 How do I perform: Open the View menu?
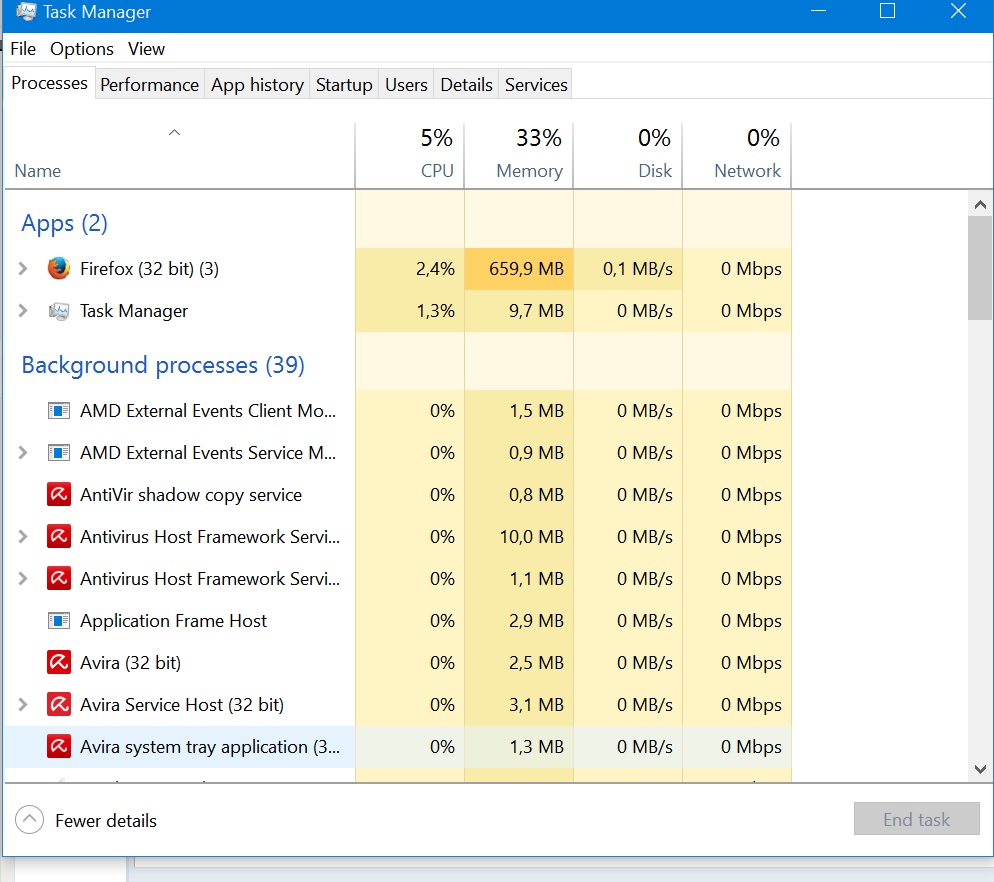pyautogui.click(x=146, y=49)
